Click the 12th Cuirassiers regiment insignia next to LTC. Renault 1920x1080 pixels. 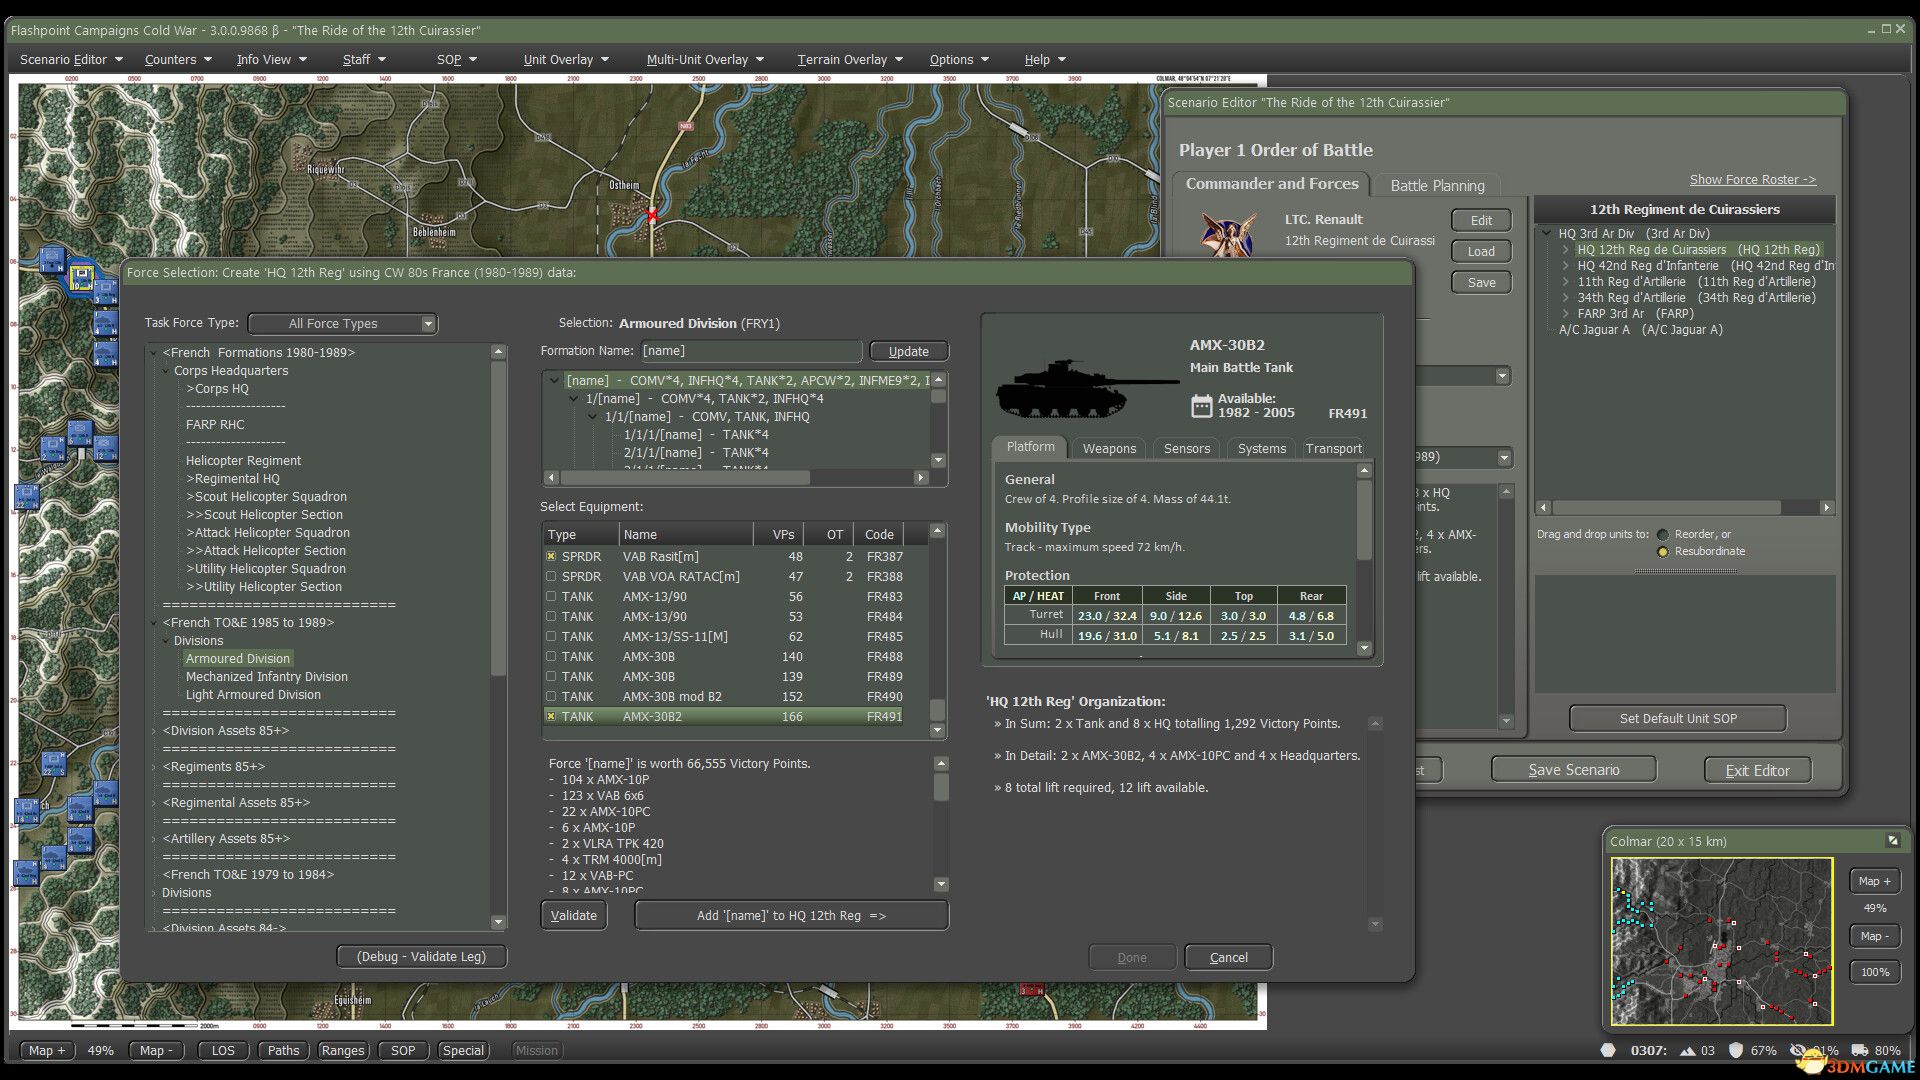point(1230,236)
